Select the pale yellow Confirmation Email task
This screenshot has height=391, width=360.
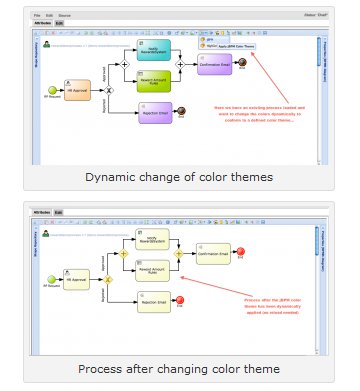(x=213, y=254)
